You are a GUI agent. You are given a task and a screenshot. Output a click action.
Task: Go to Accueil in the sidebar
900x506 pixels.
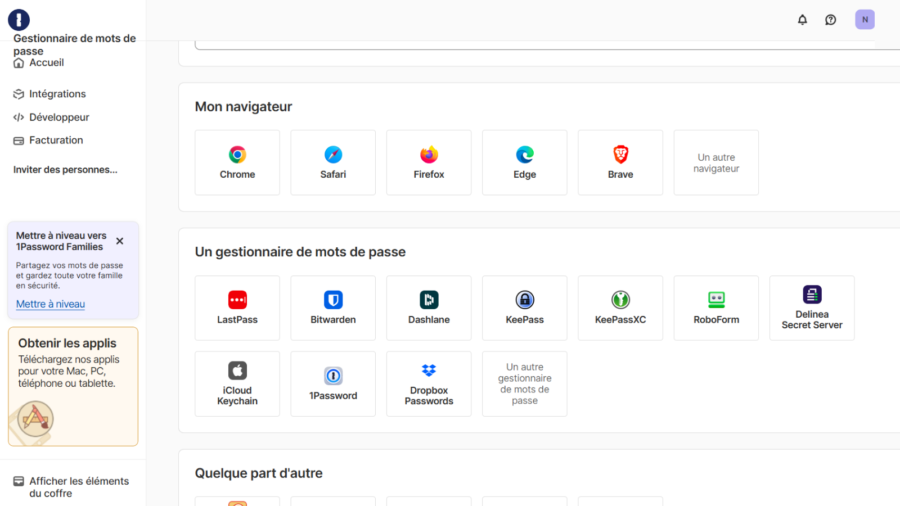coord(38,63)
